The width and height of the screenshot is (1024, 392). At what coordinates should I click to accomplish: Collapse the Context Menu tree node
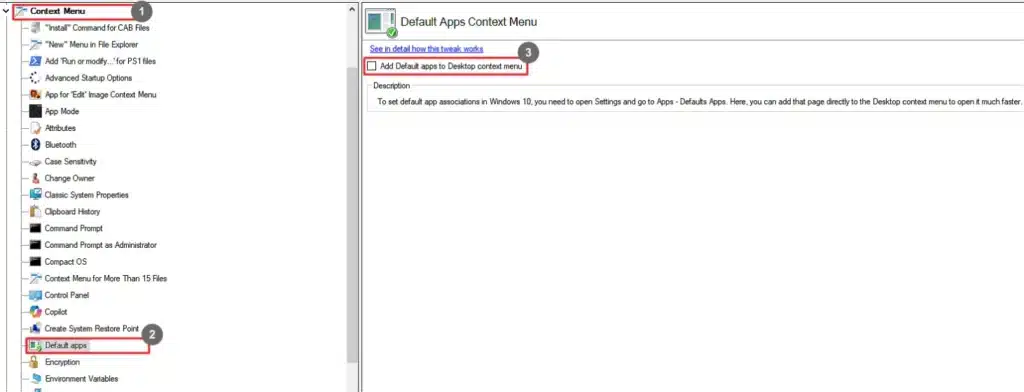coord(5,11)
